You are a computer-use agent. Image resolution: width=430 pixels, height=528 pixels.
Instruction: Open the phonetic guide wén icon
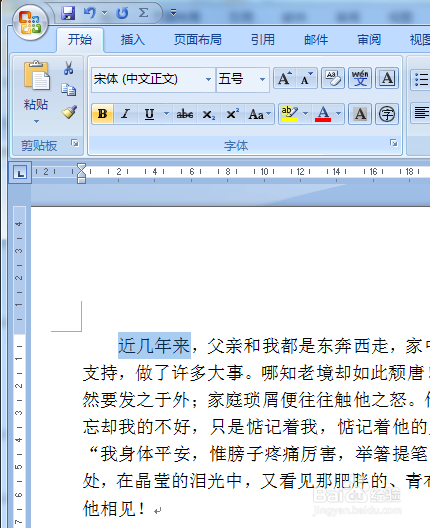pos(360,79)
